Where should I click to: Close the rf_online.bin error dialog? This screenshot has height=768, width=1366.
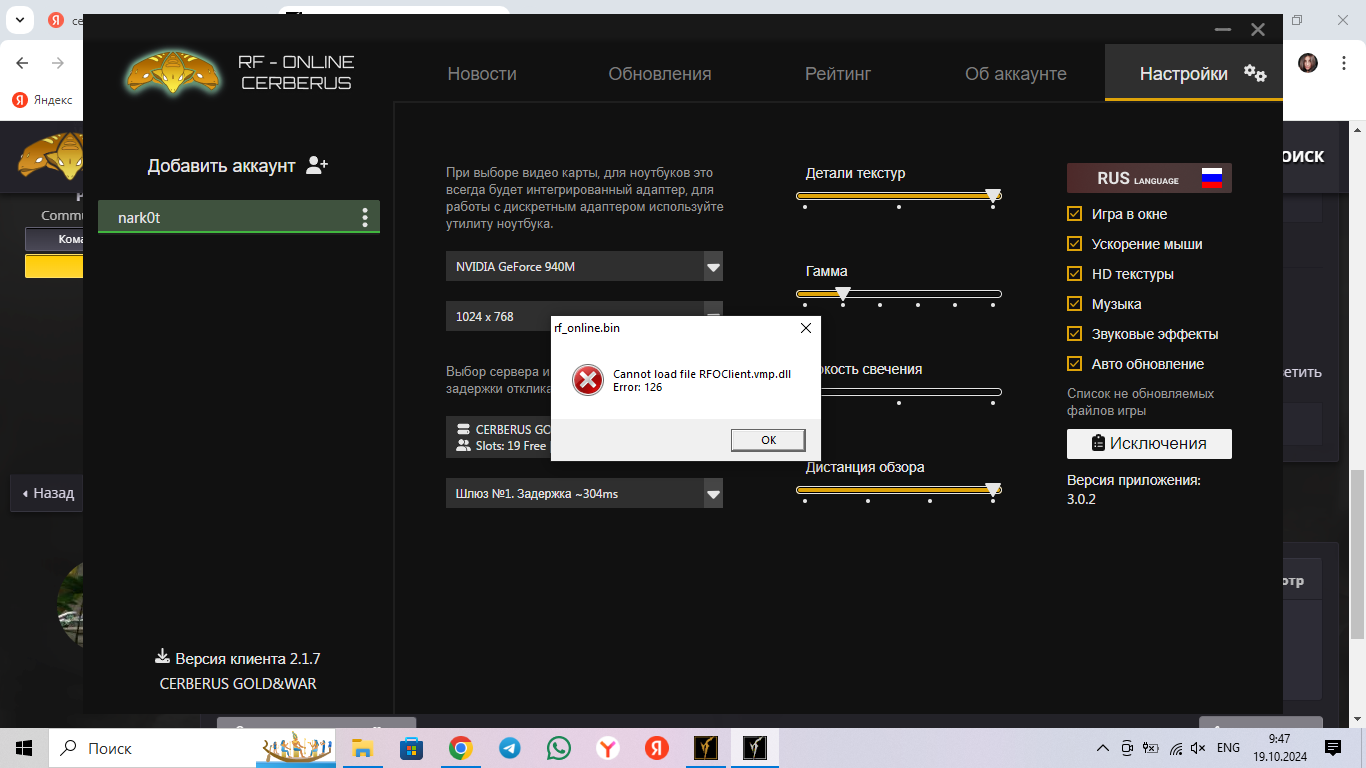point(806,328)
